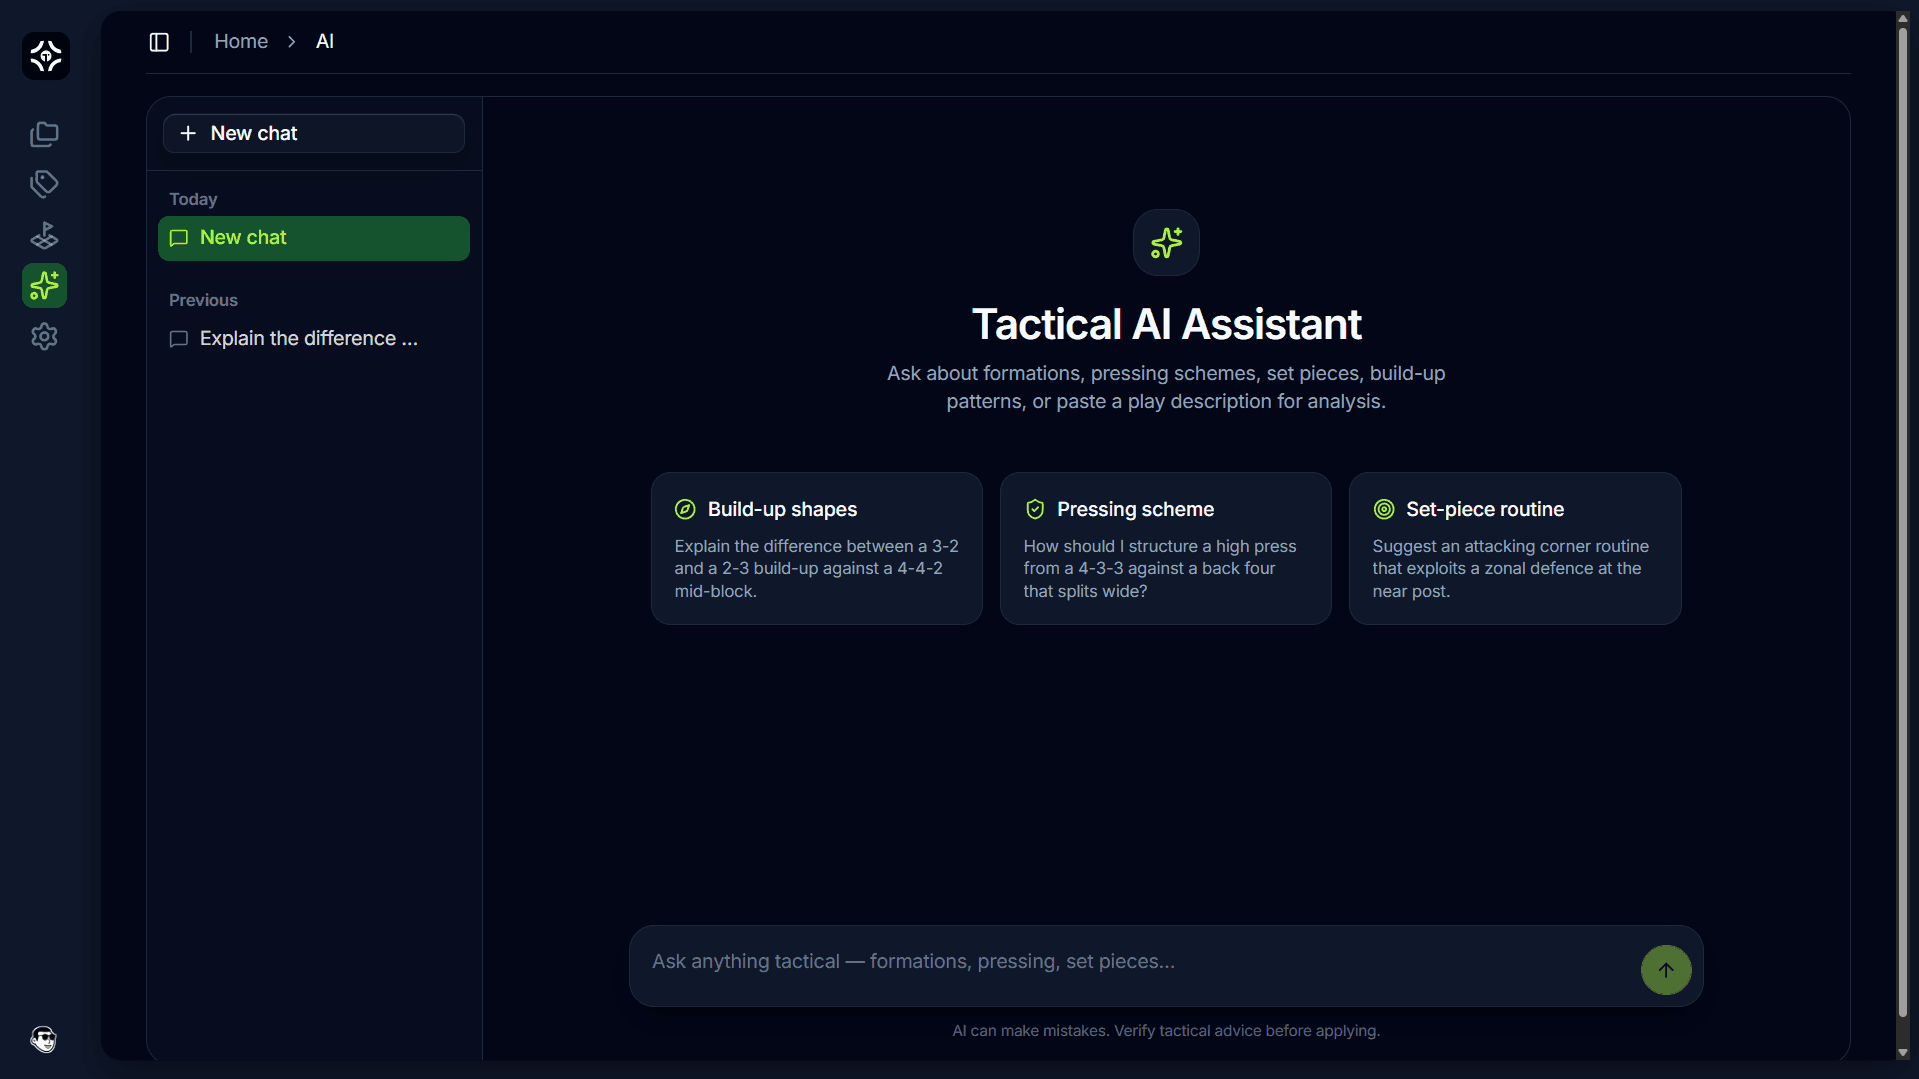Select the AI sparkle icon in sidebar
1919x1079 pixels.
[x=44, y=286]
